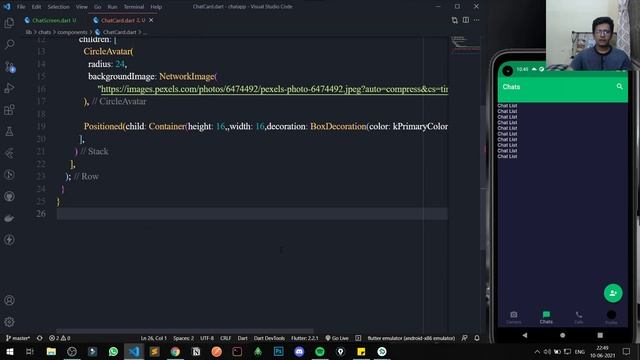
Task: Switch to the ChatCard.dart tab
Action: click(122, 20)
